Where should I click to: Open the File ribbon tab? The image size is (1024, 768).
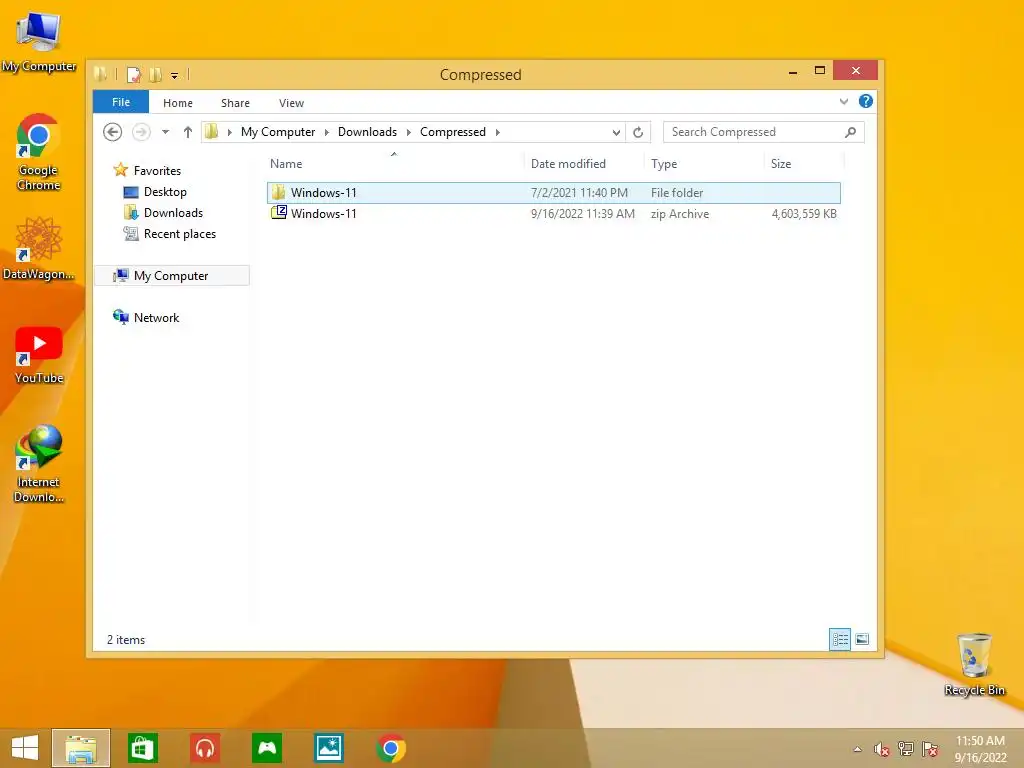(x=121, y=102)
